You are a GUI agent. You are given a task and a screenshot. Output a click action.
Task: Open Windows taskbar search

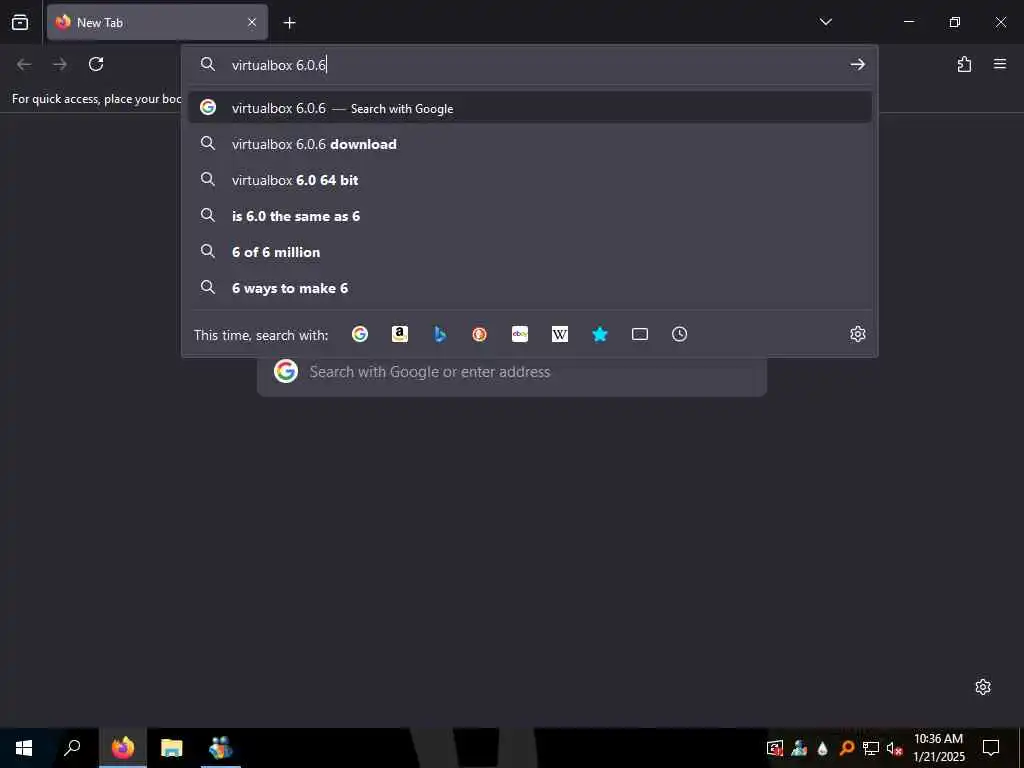pos(72,748)
